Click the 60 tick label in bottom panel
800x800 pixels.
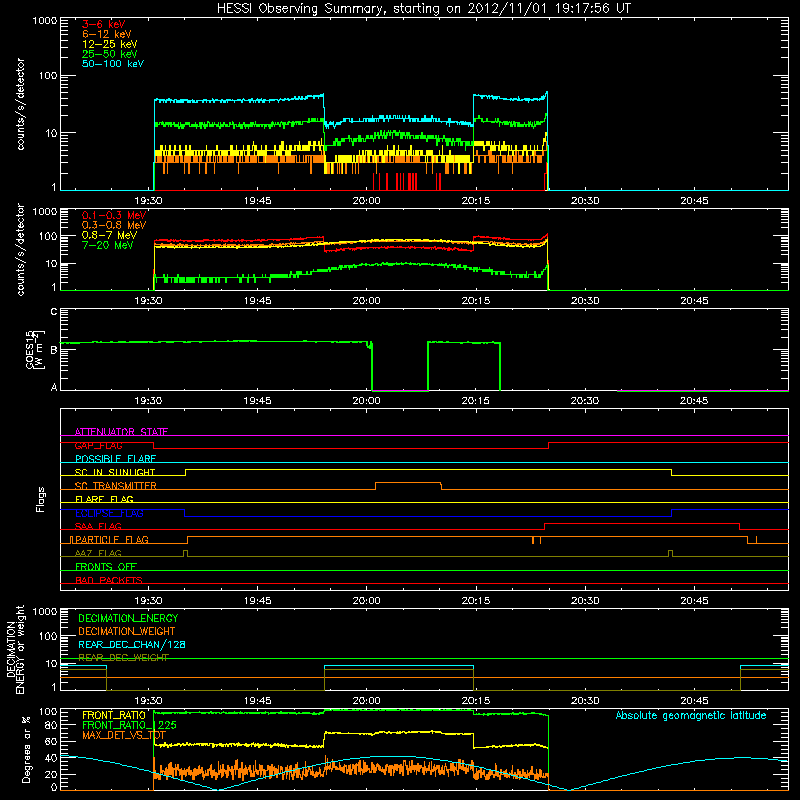pos(51,742)
